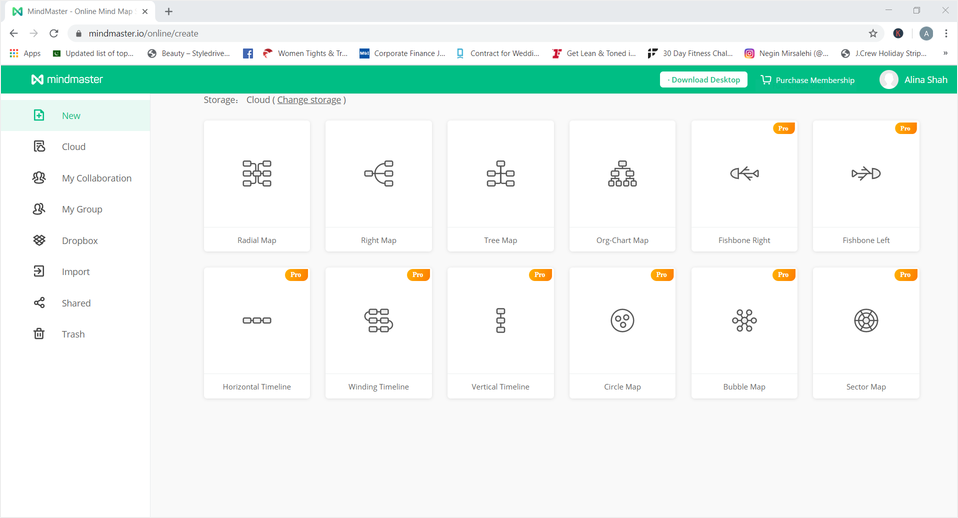The width and height of the screenshot is (958, 518).
Task: Open Trash in the sidebar
Action: pyautogui.click(x=73, y=334)
